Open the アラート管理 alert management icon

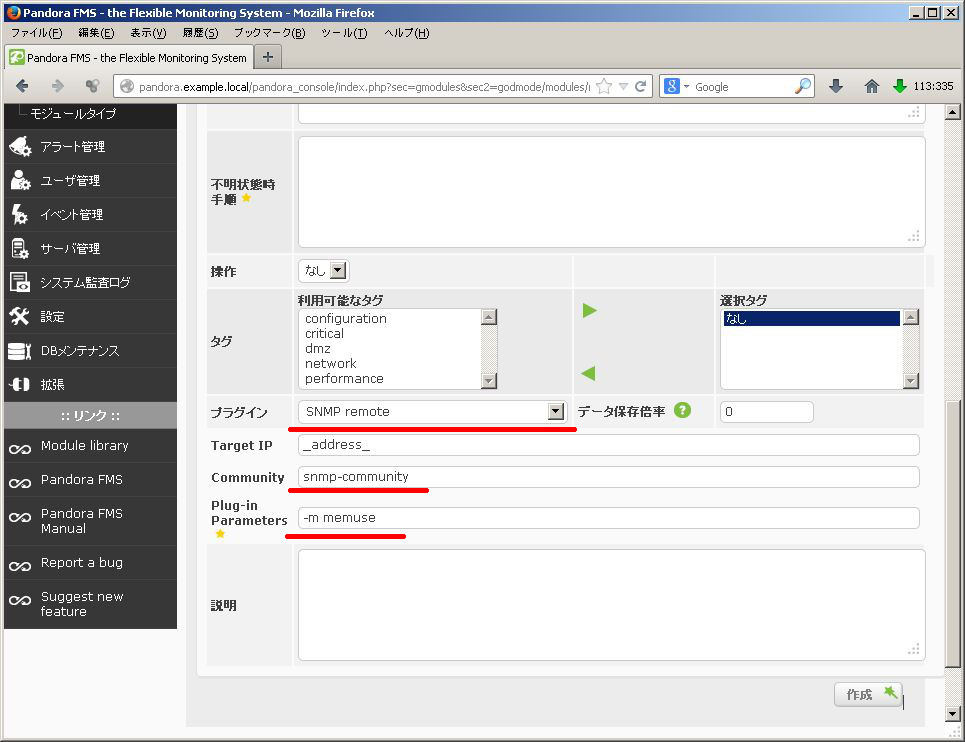click(x=20, y=146)
